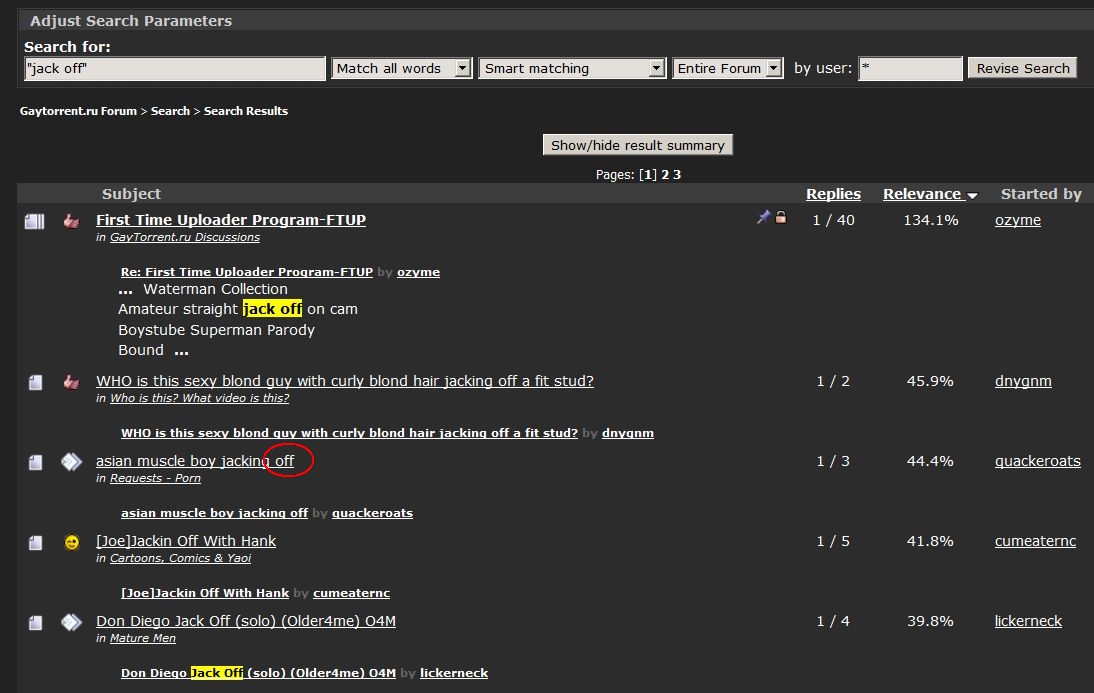Click the diamond icon in the lickerneck row

(71, 622)
